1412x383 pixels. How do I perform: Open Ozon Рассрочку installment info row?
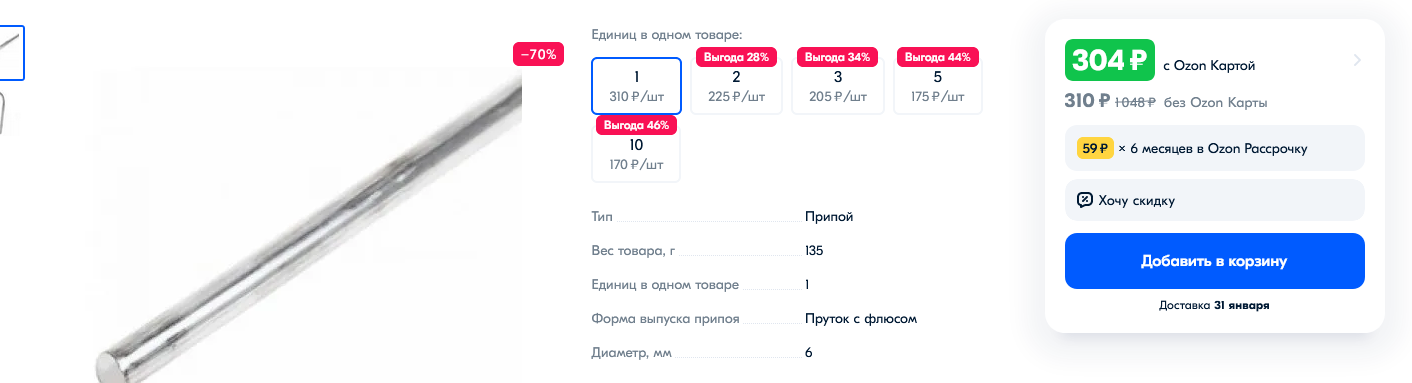[x=1214, y=148]
